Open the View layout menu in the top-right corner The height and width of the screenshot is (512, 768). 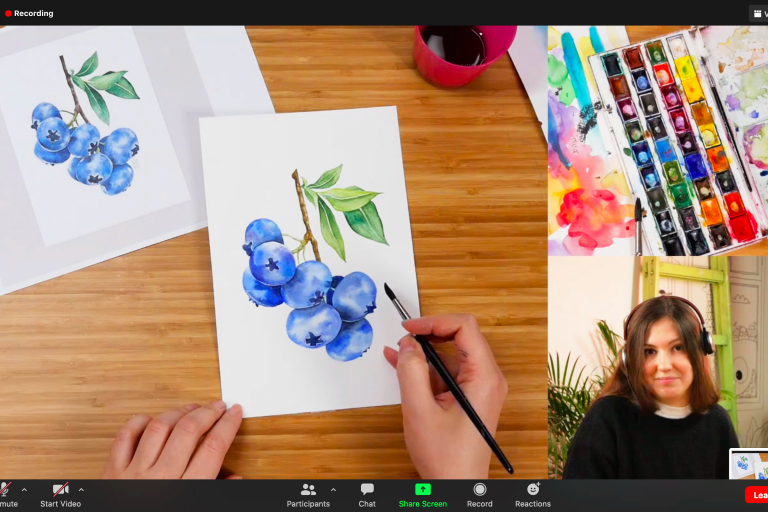pos(758,13)
